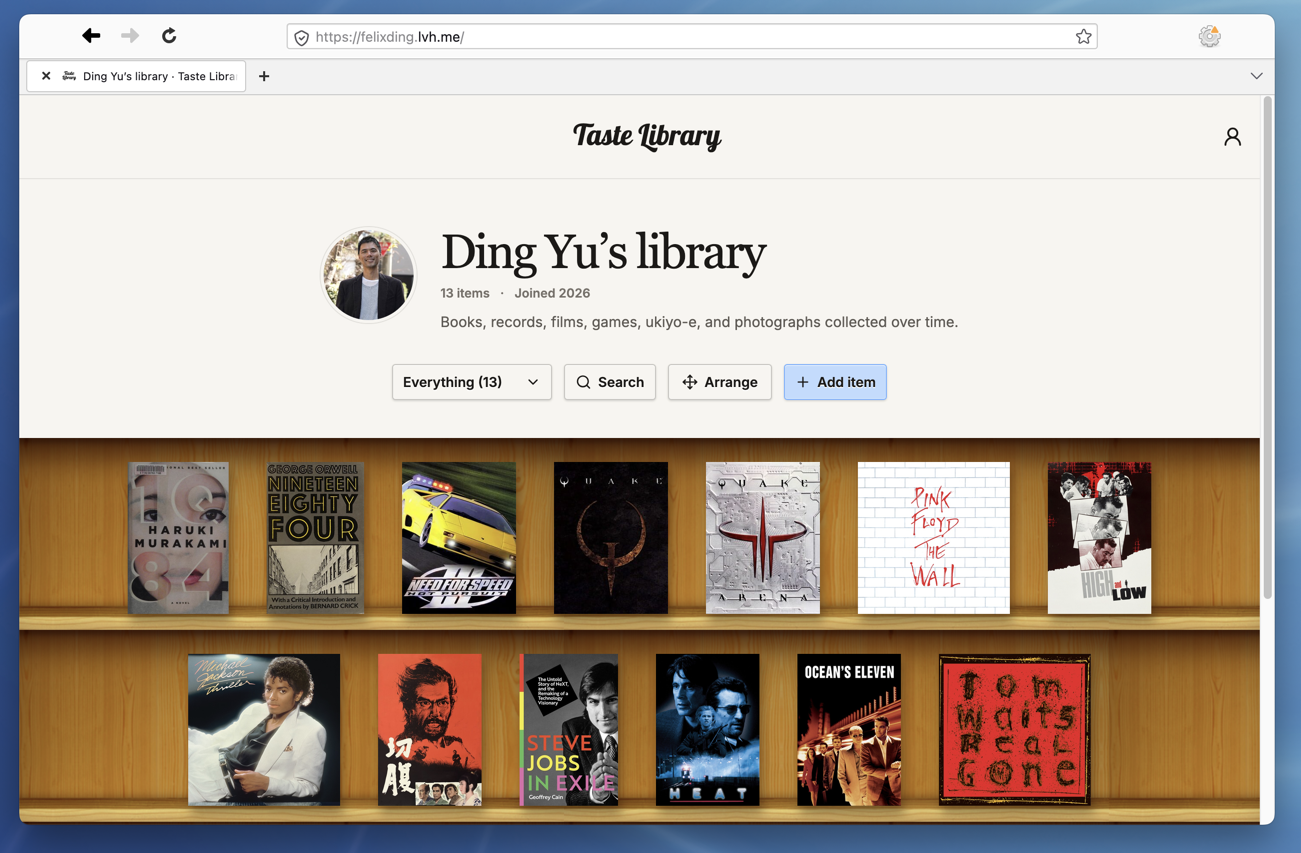Screen dimensions: 1301x853
Task: Open the 1Q84 Murakami book cover
Action: pyautogui.click(x=179, y=538)
